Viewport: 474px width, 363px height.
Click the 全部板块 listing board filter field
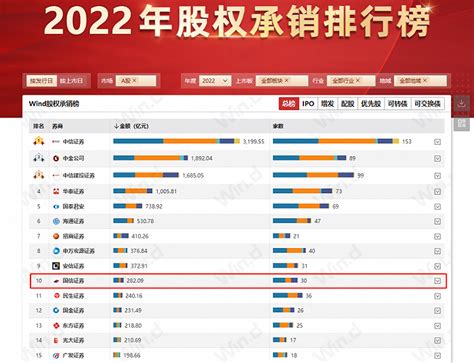point(282,81)
